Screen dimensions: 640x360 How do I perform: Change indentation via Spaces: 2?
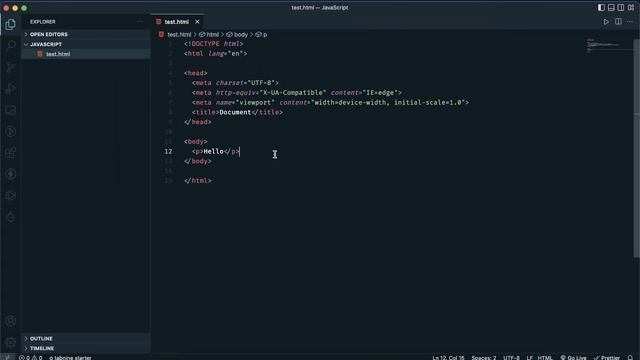tap(484, 358)
